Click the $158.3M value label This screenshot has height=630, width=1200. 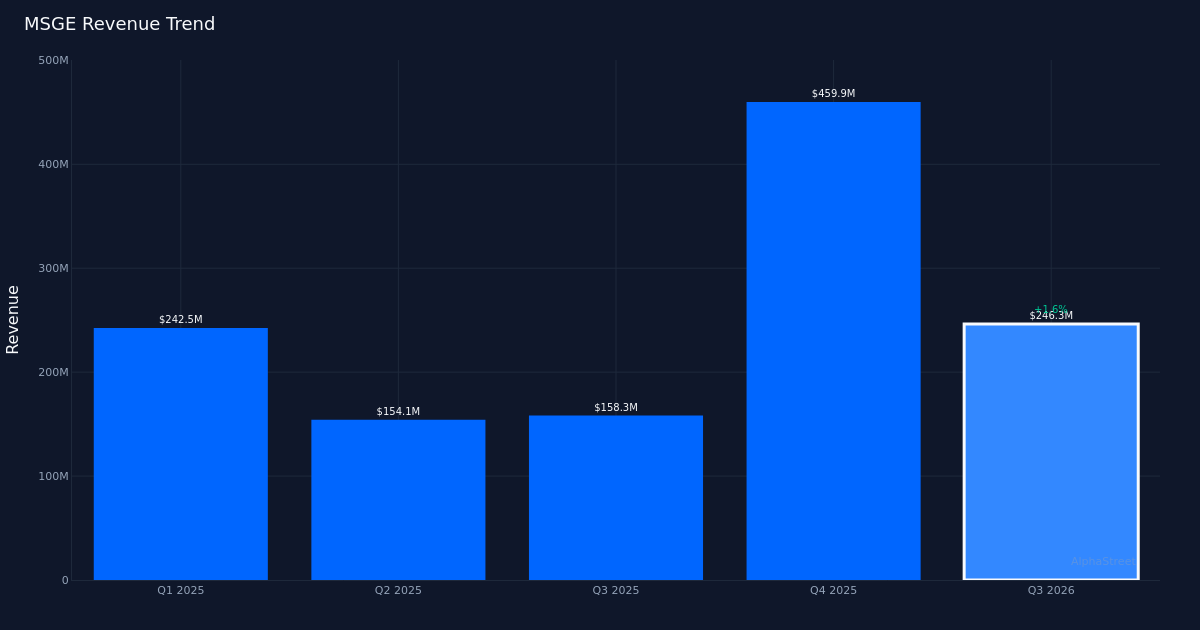click(616, 408)
